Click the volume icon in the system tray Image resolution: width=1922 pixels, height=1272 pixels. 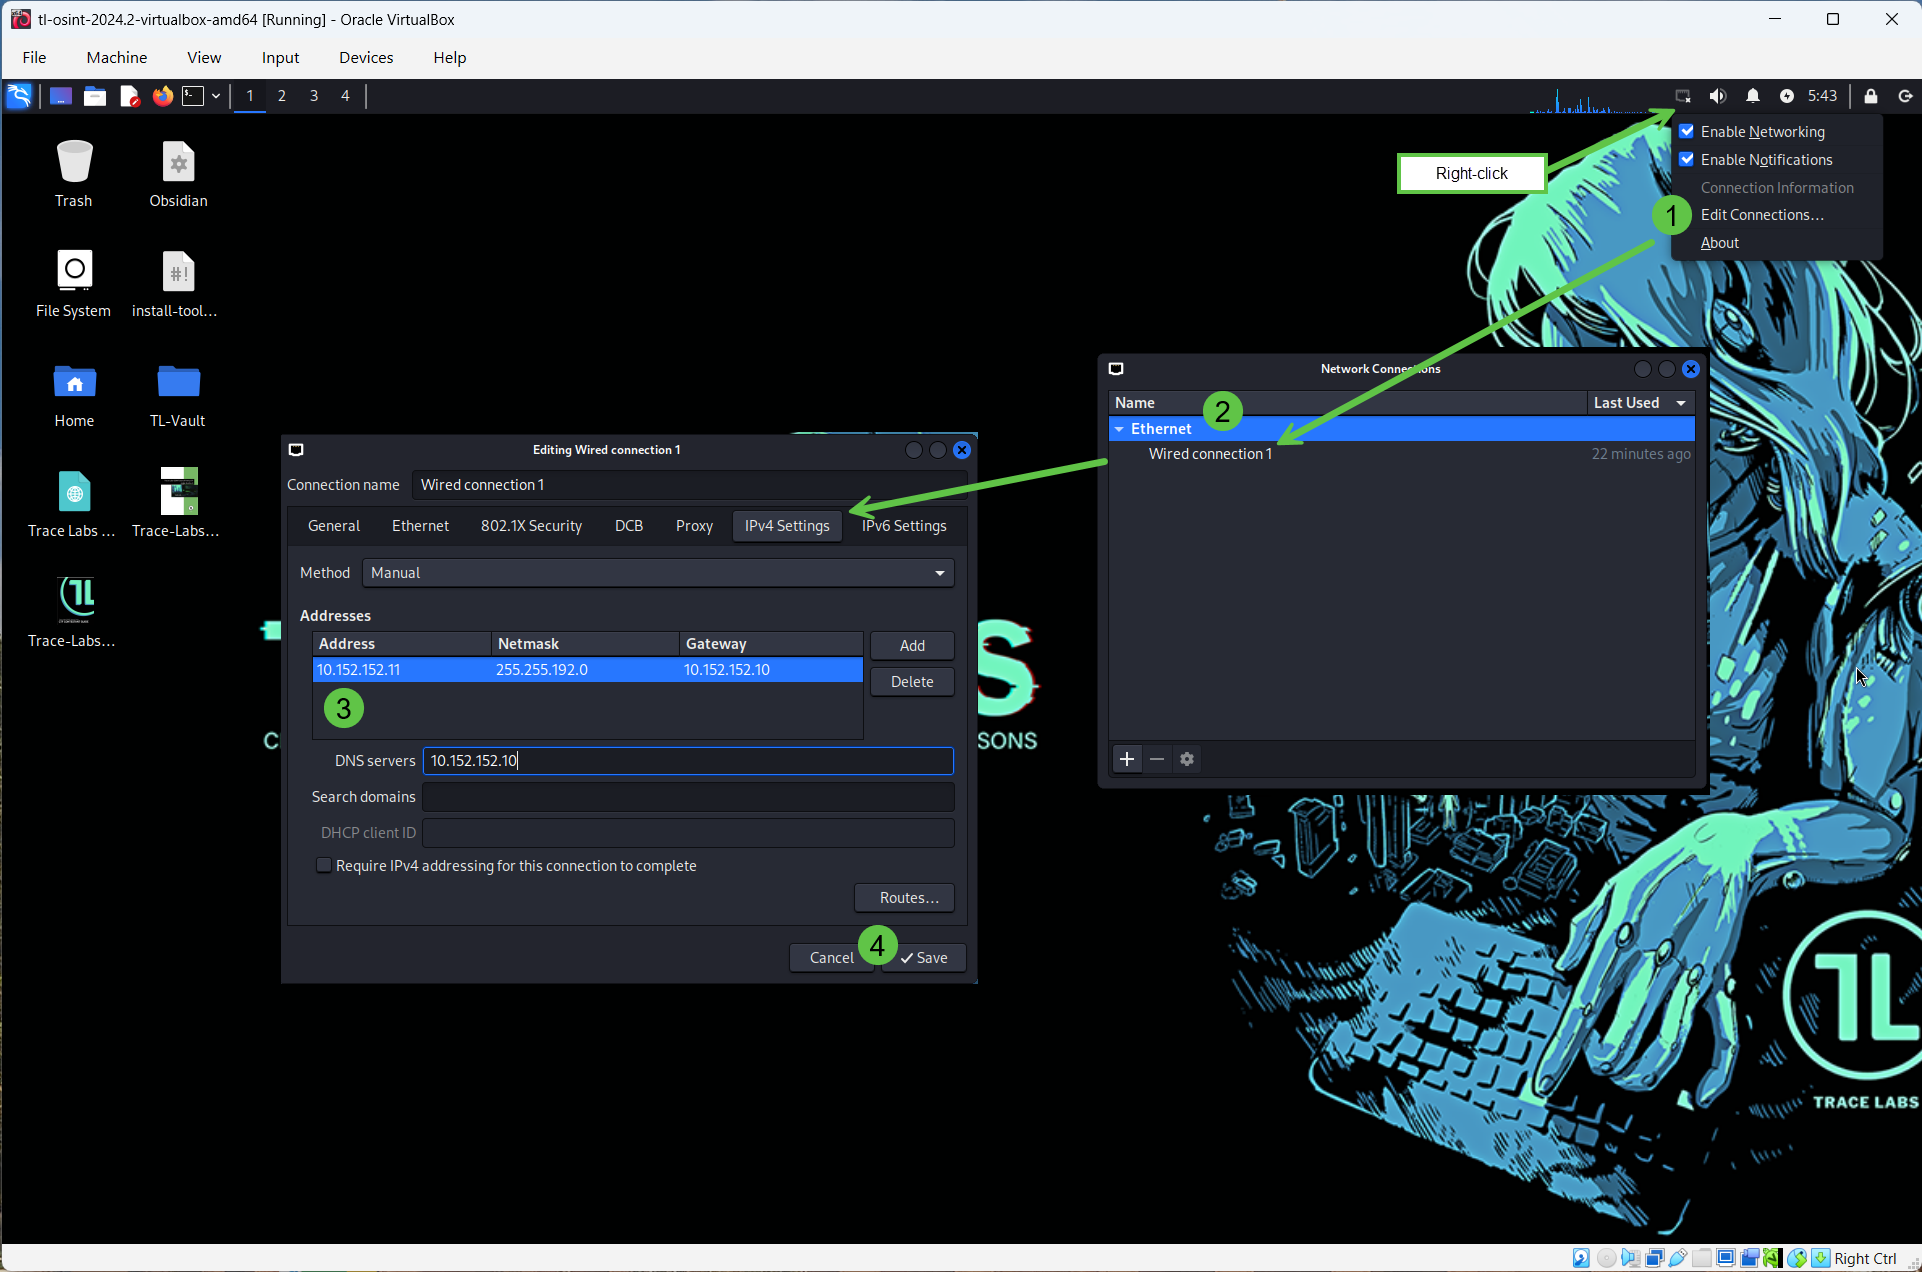1718,95
